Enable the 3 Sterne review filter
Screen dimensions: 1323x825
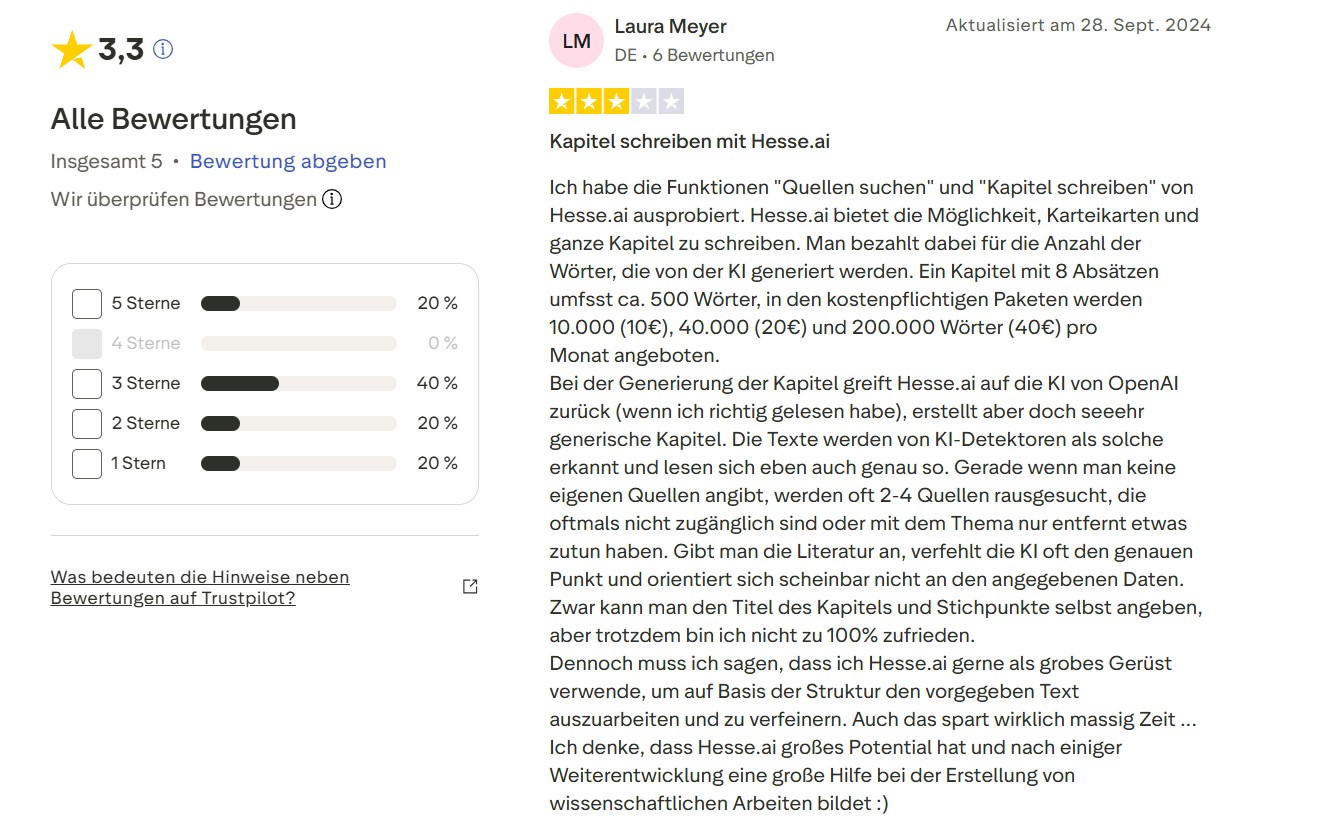(x=87, y=383)
